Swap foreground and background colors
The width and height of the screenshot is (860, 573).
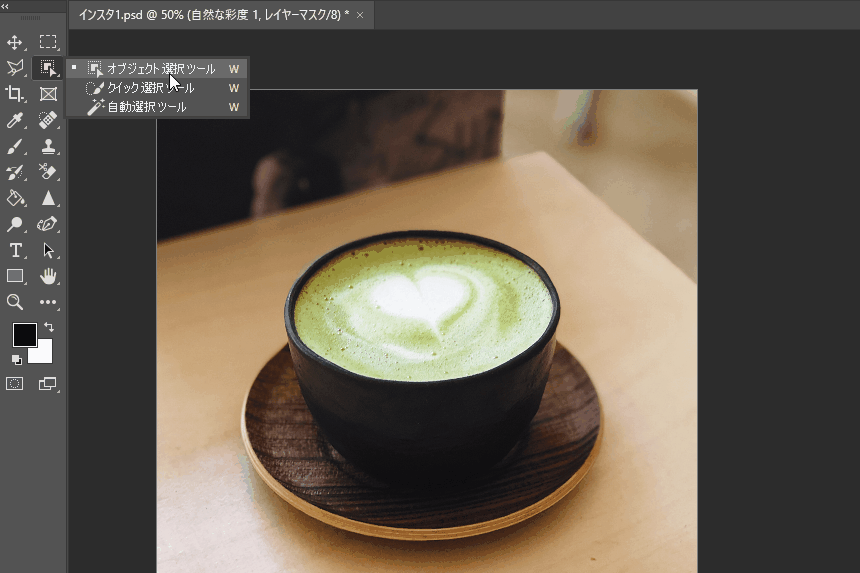coord(49,327)
